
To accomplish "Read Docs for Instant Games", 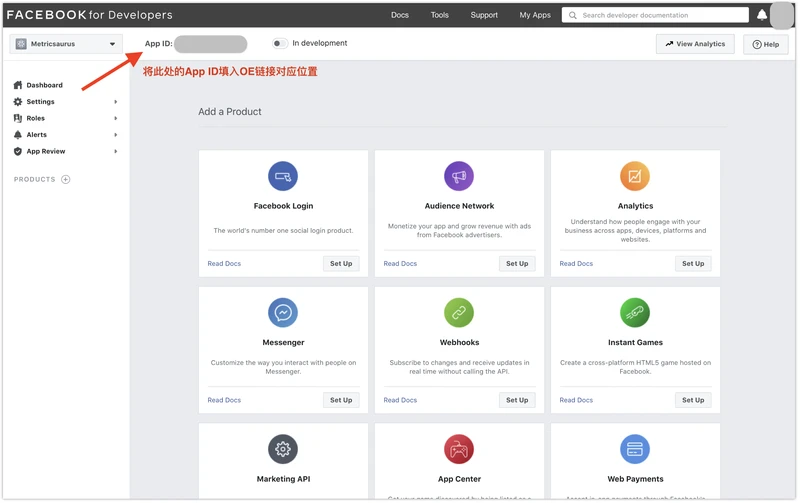I will pos(577,400).
